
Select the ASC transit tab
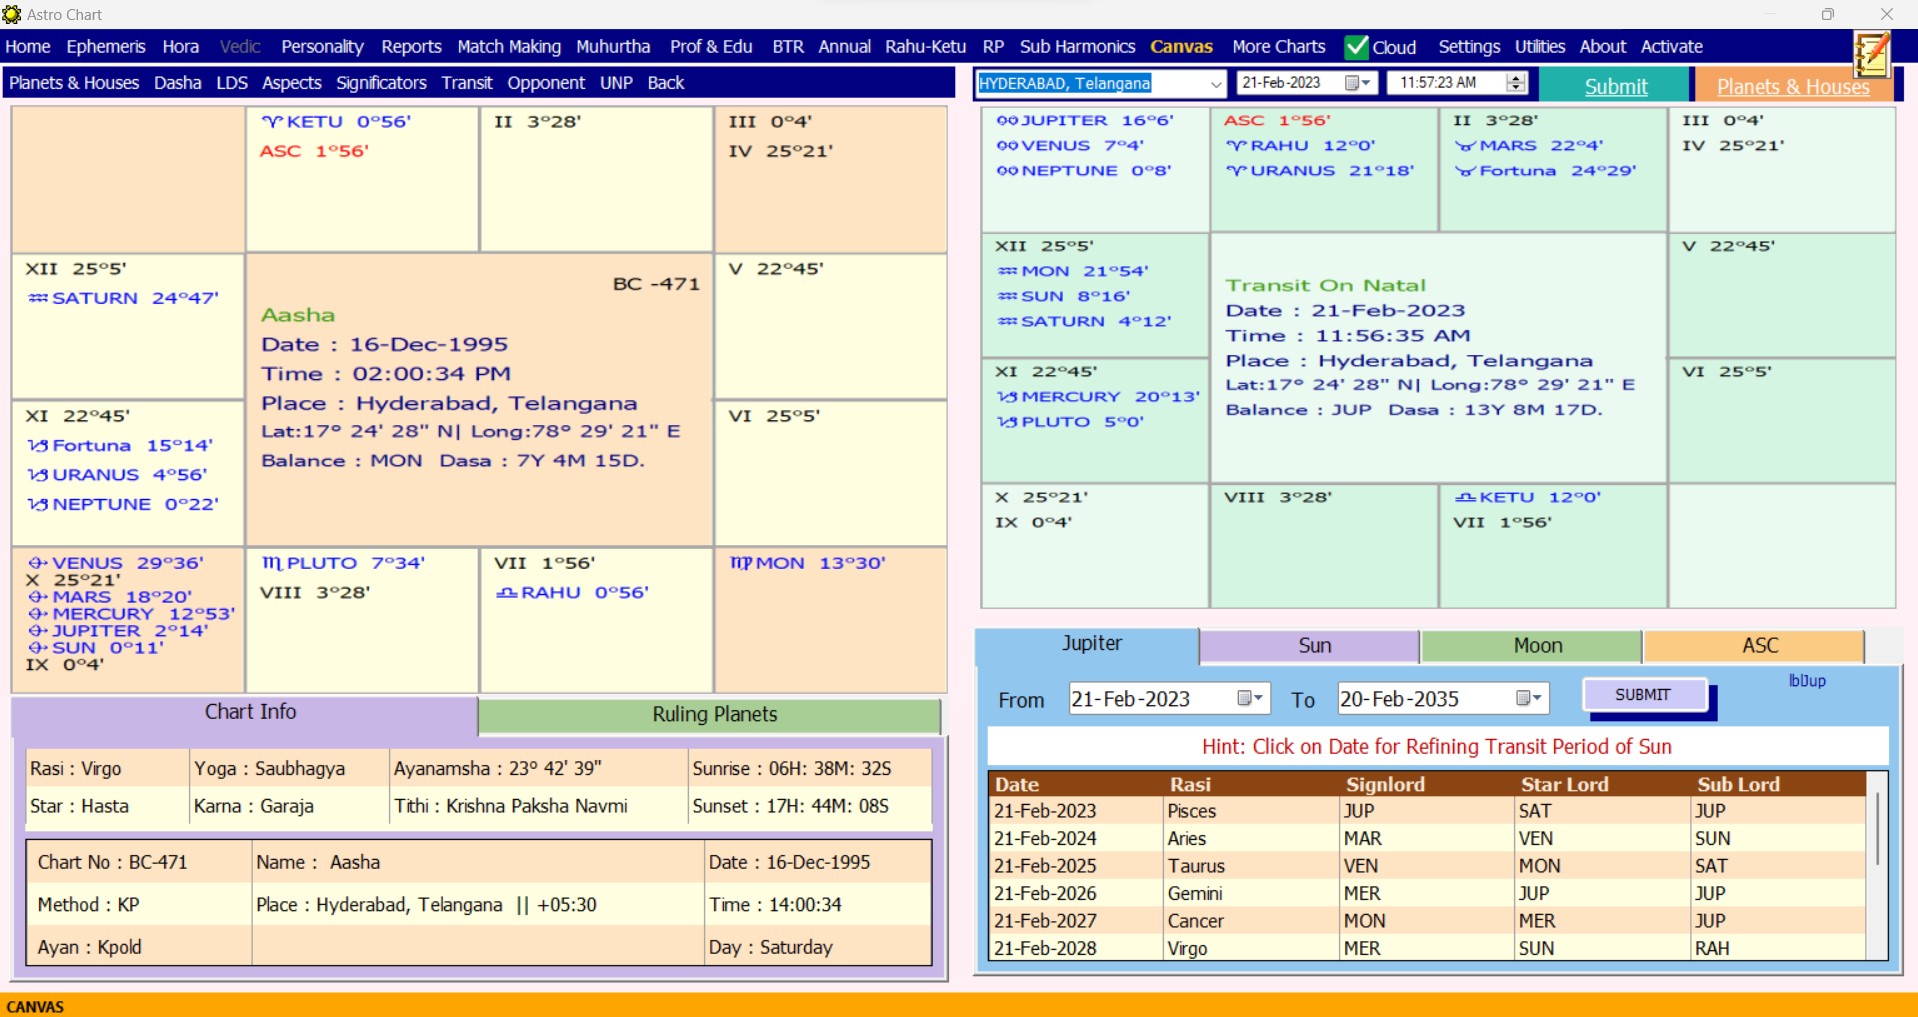point(1759,646)
